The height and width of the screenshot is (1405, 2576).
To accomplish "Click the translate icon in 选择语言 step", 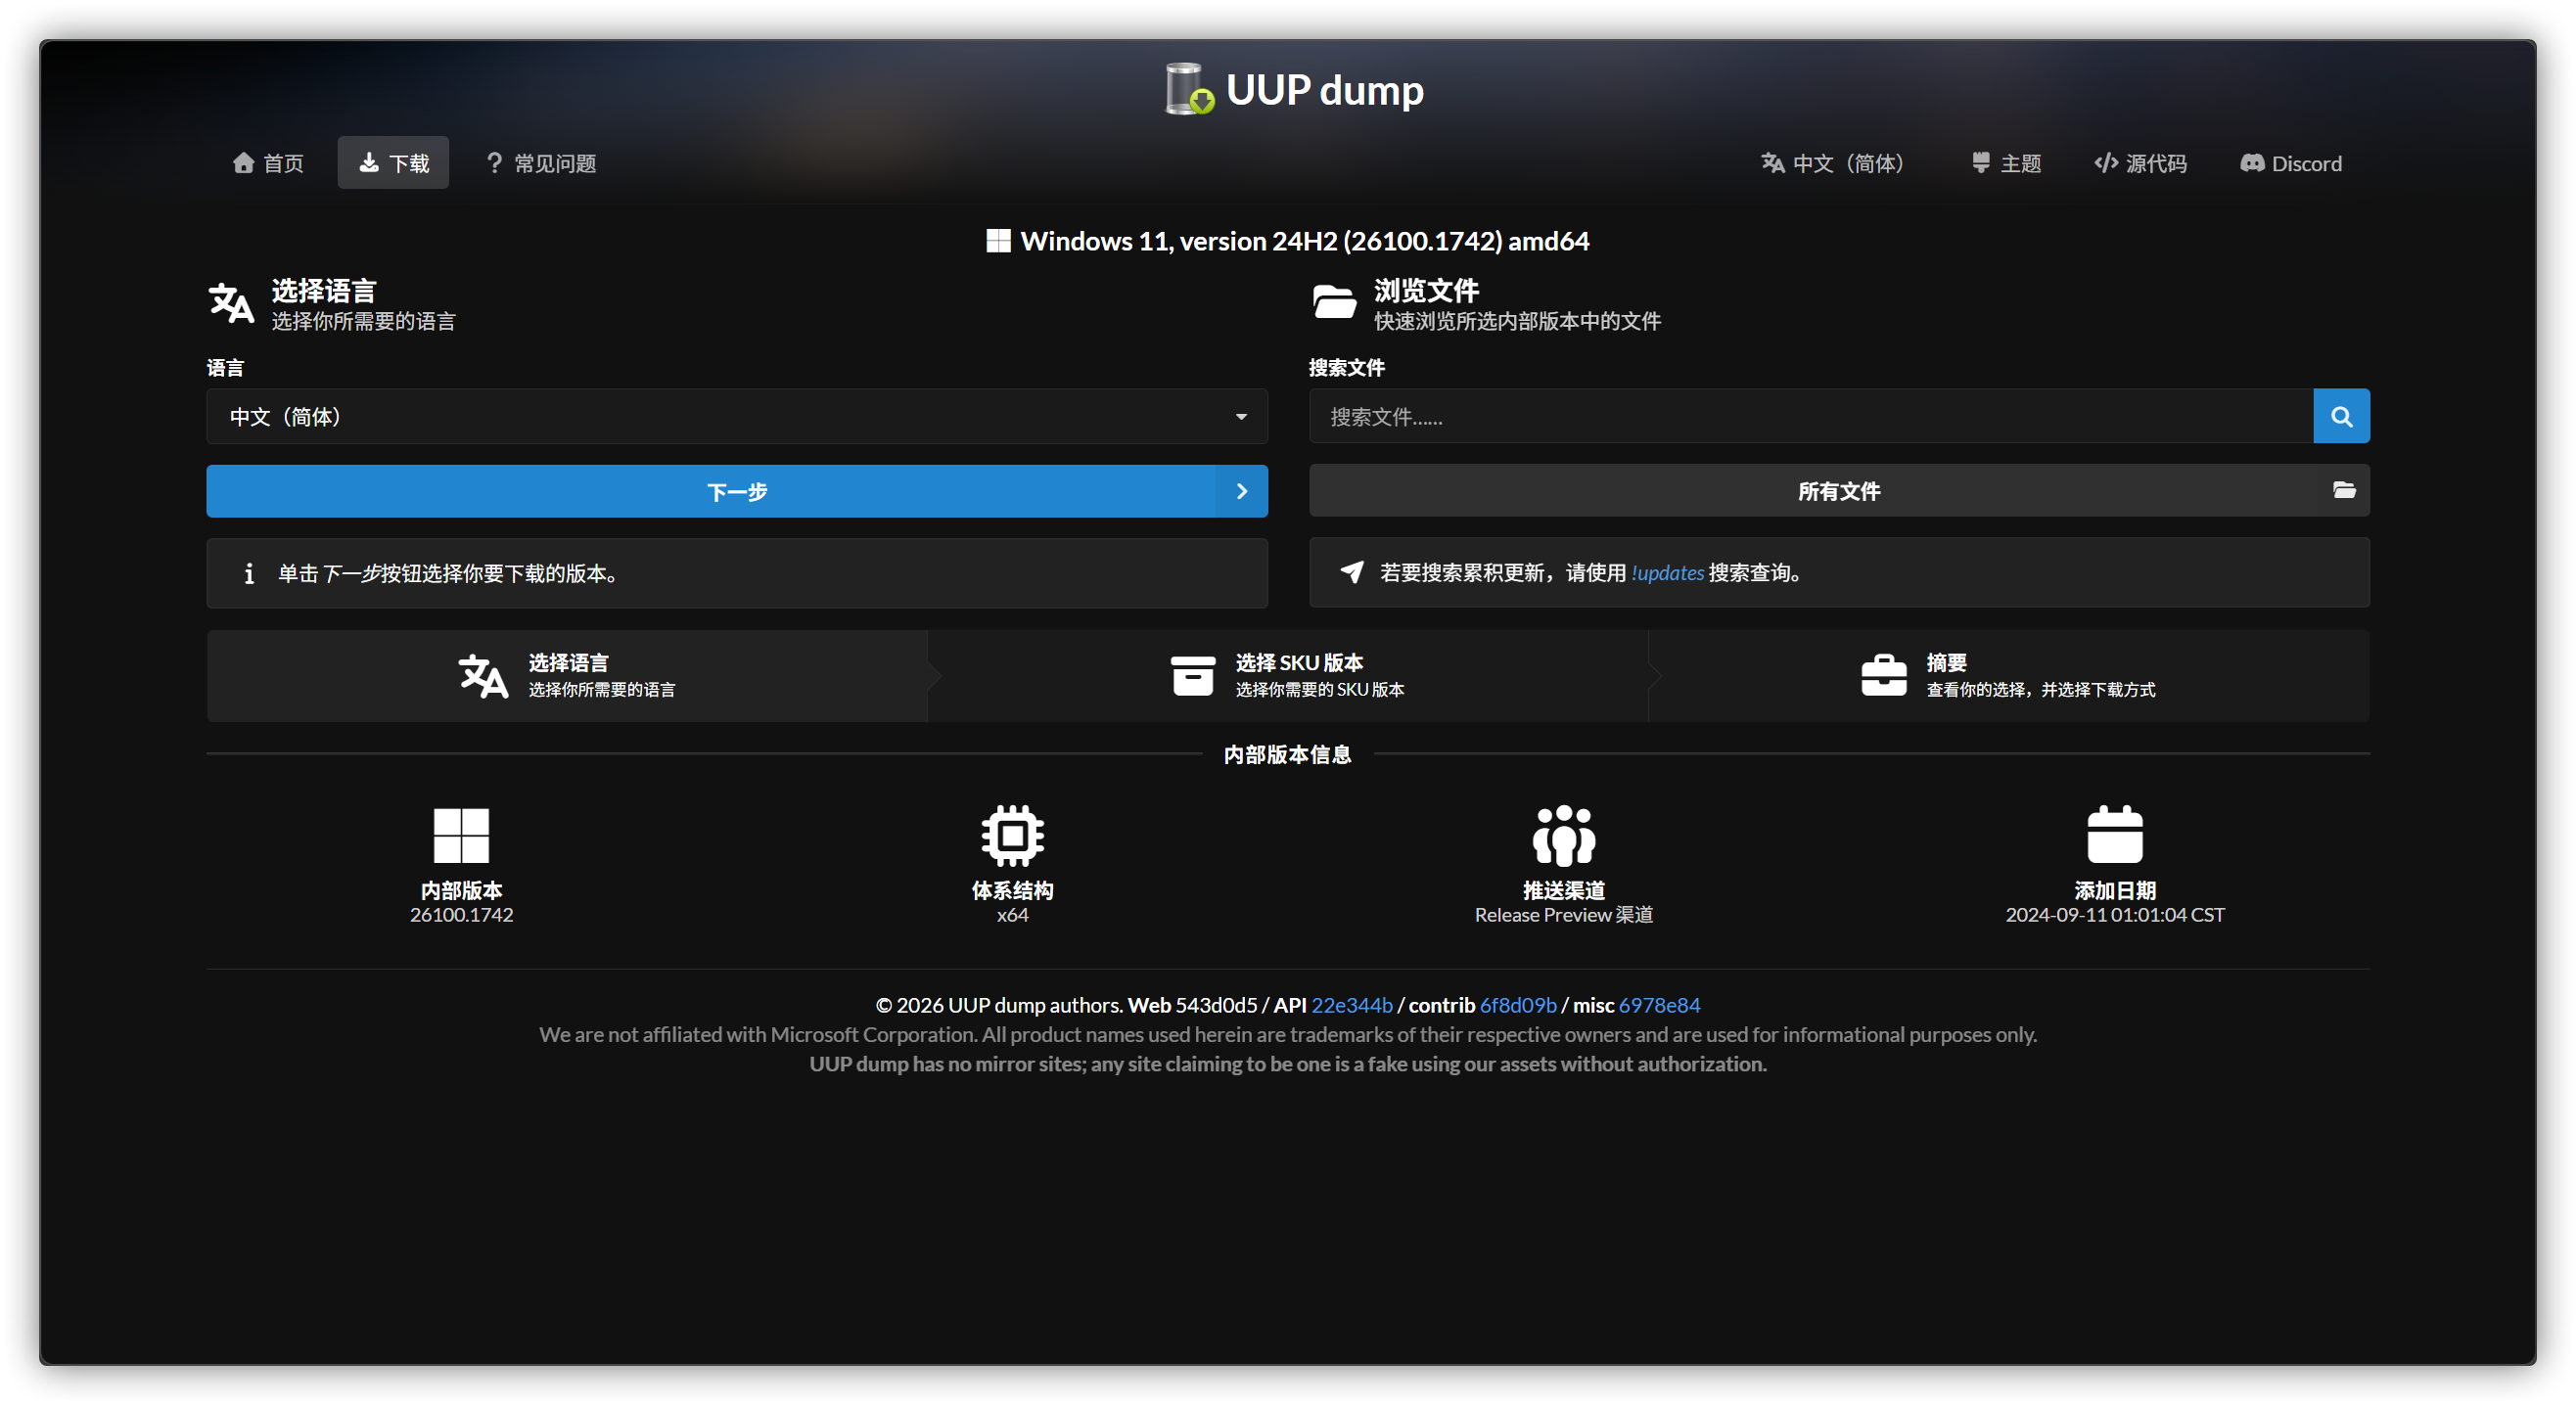I will pyautogui.click(x=483, y=676).
